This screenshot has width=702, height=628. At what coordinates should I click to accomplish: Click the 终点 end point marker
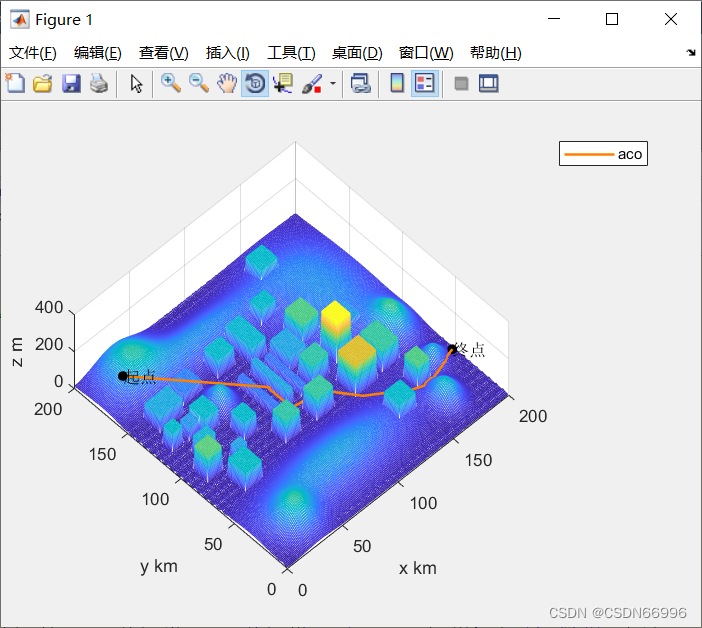pyautogui.click(x=452, y=349)
